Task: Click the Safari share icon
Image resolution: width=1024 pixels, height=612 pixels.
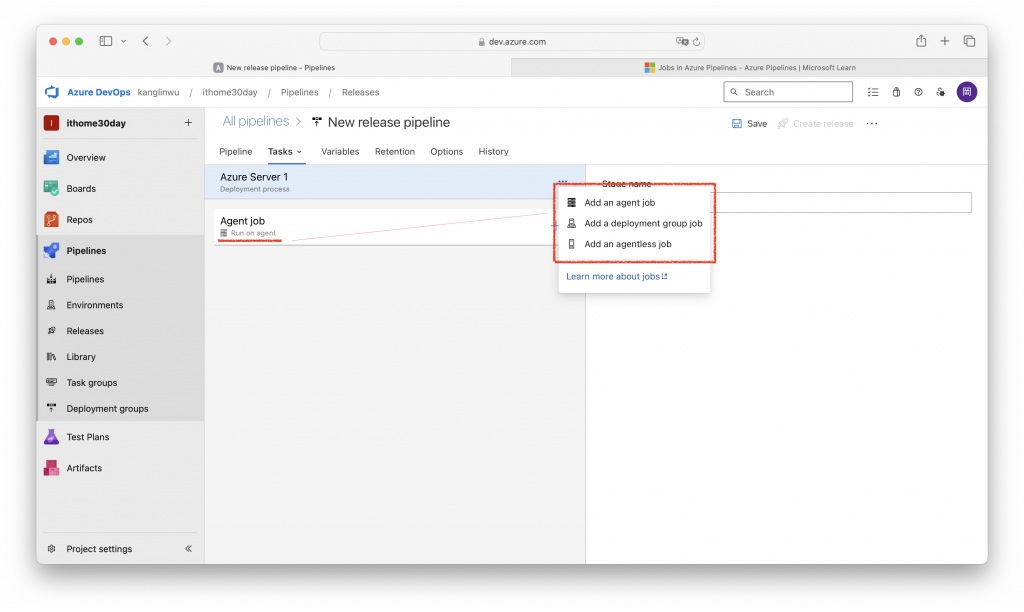Action: coord(921,41)
